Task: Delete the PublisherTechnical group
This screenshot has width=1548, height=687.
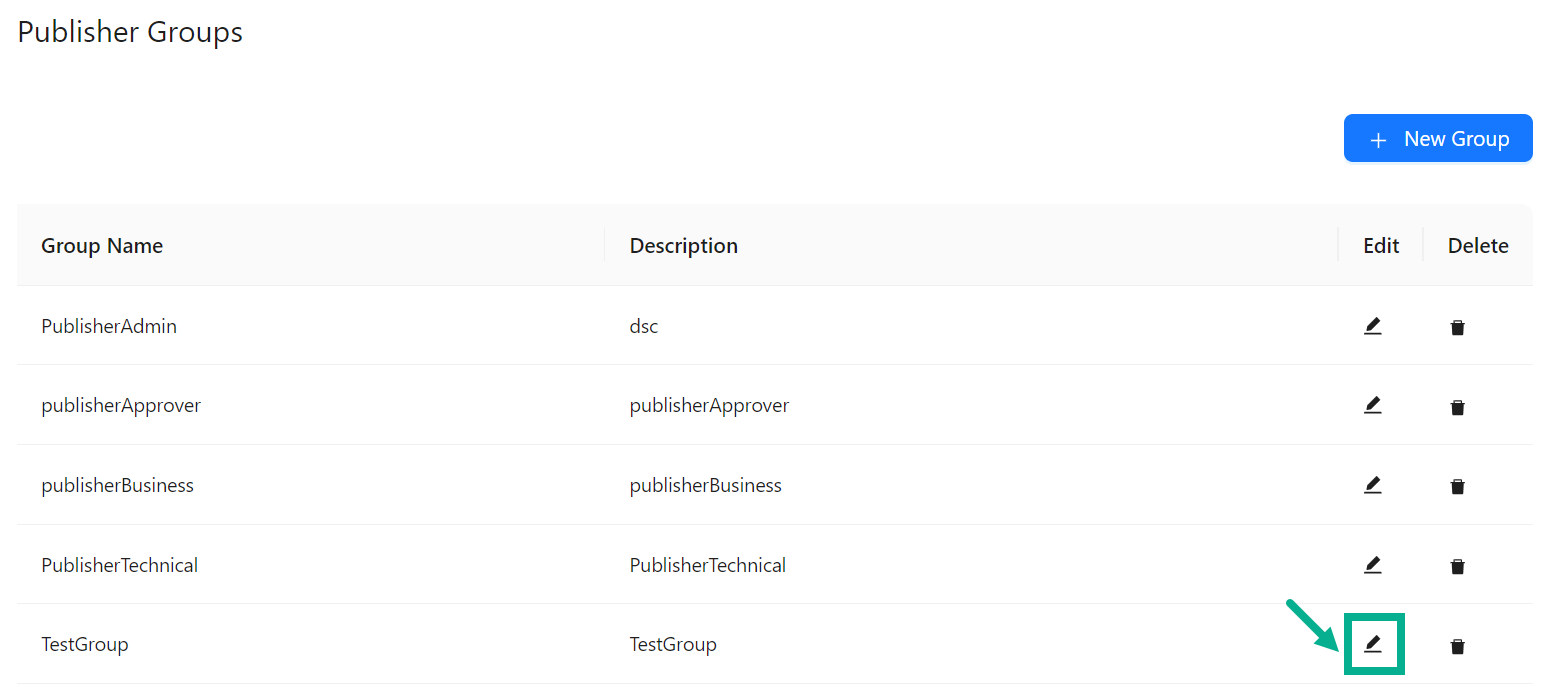Action: (x=1458, y=565)
